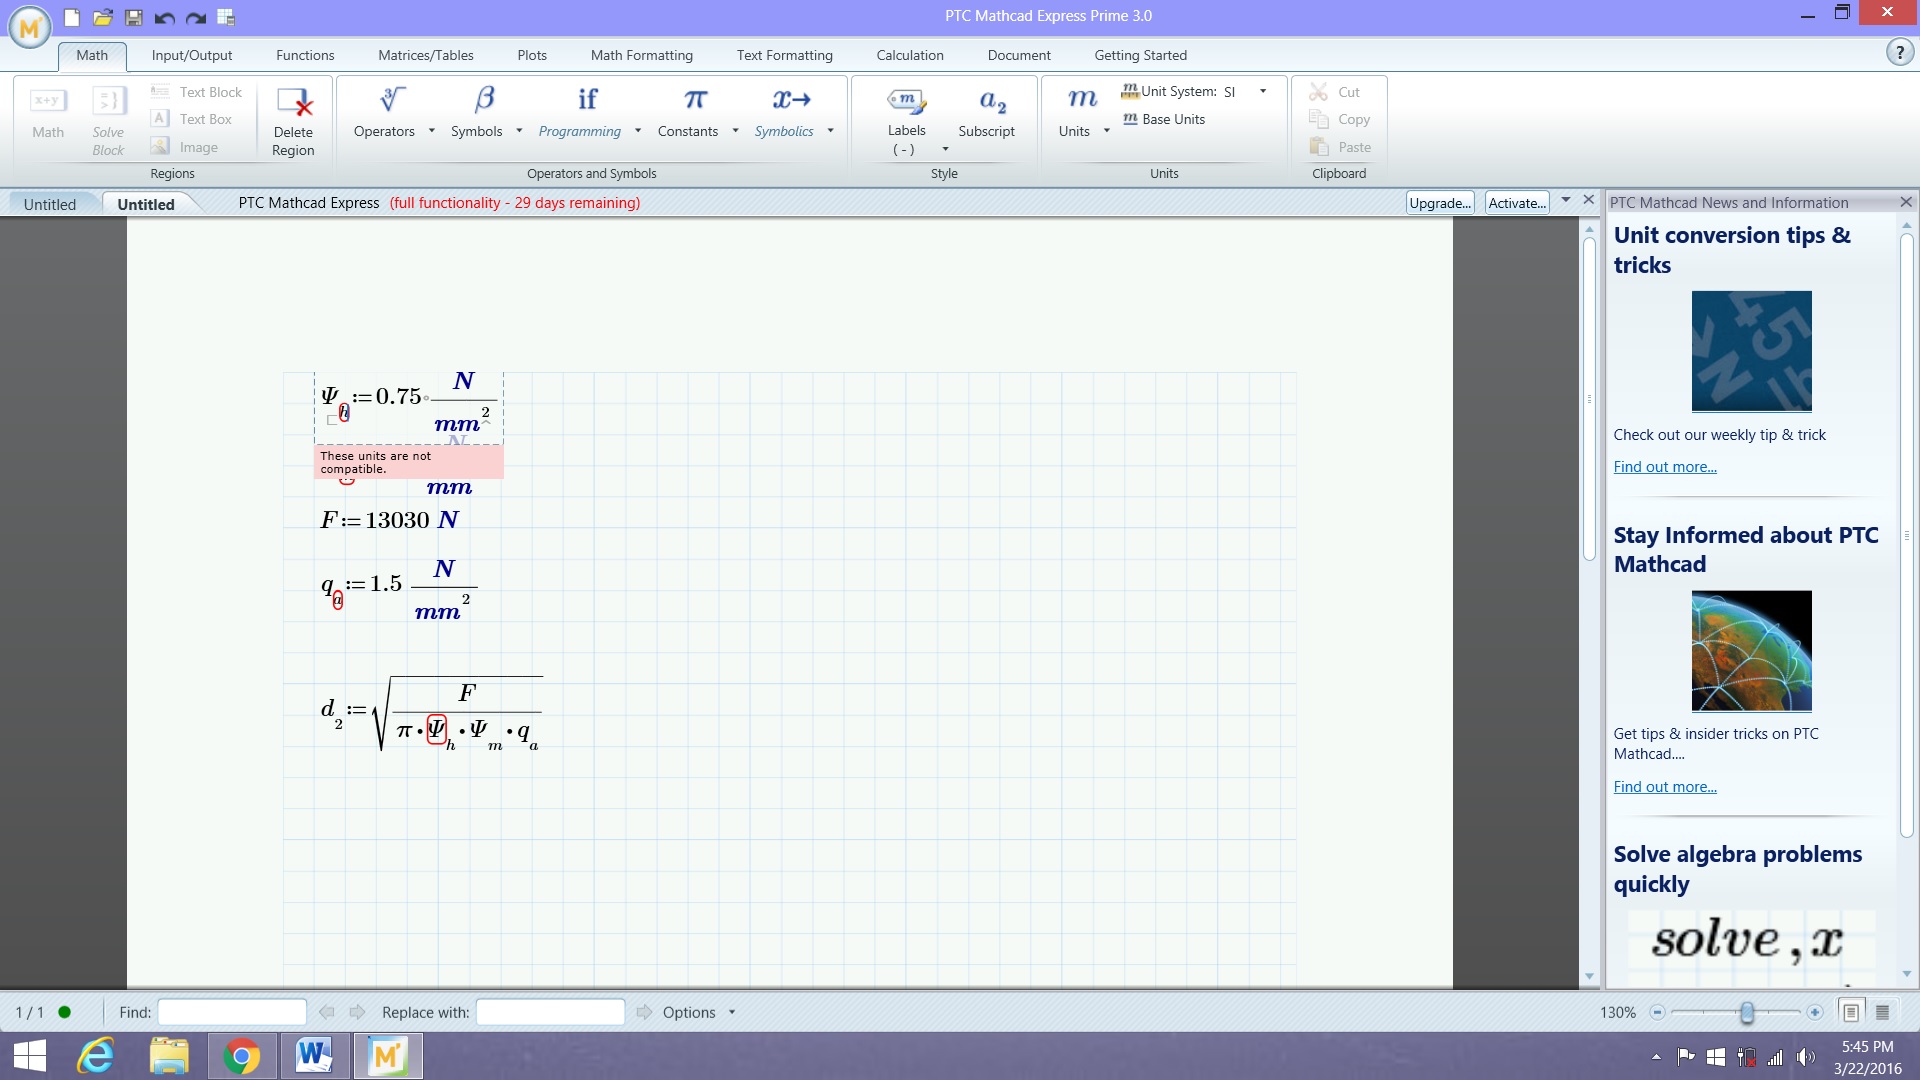
Task: Switch to the Input/Output ribbon tab
Action: (192, 55)
